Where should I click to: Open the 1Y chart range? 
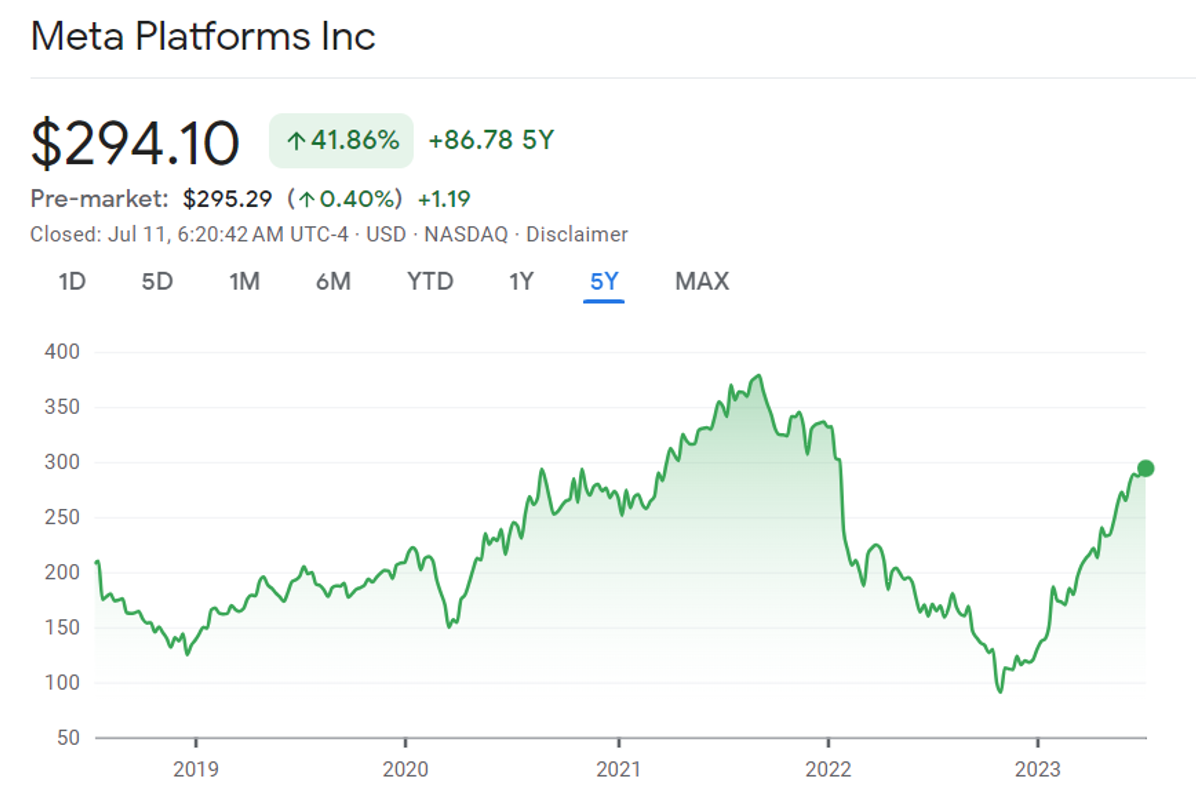(521, 282)
